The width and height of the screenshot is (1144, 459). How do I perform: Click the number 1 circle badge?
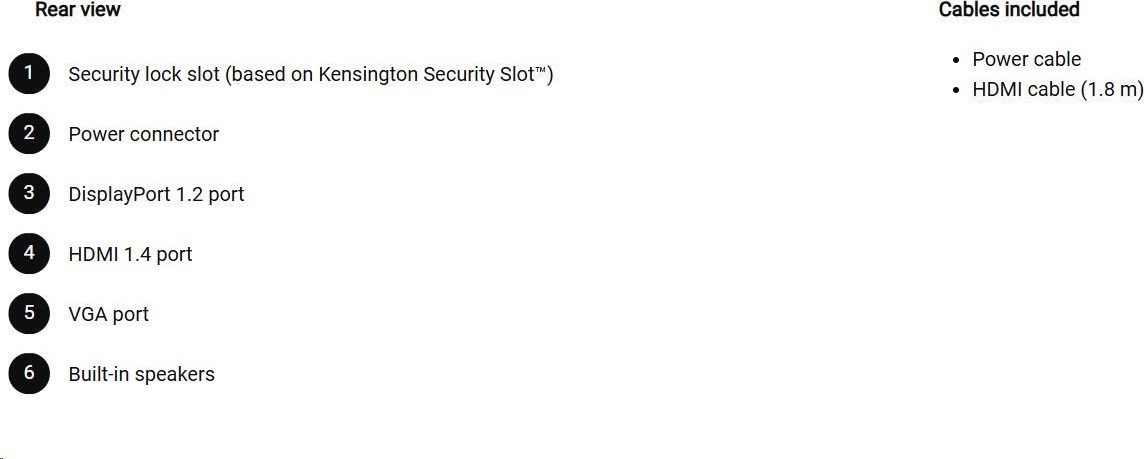[29, 74]
